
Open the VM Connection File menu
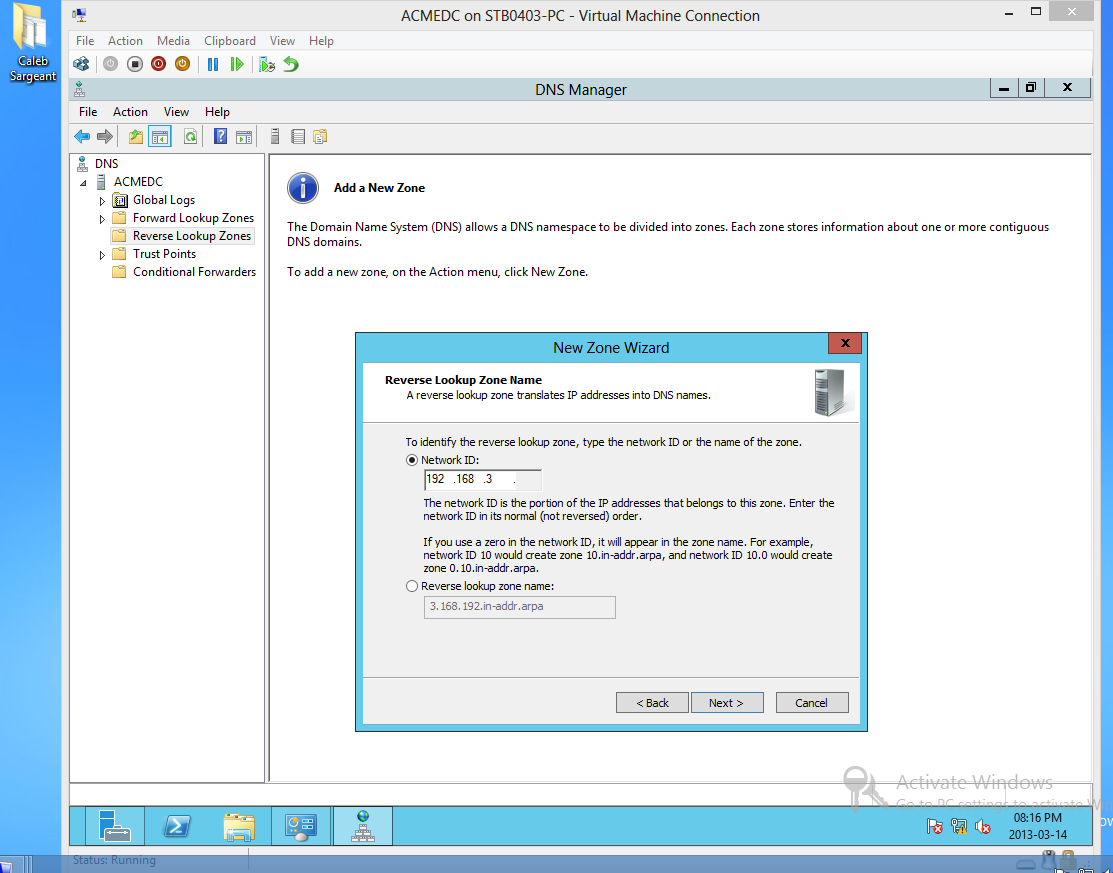(x=85, y=40)
